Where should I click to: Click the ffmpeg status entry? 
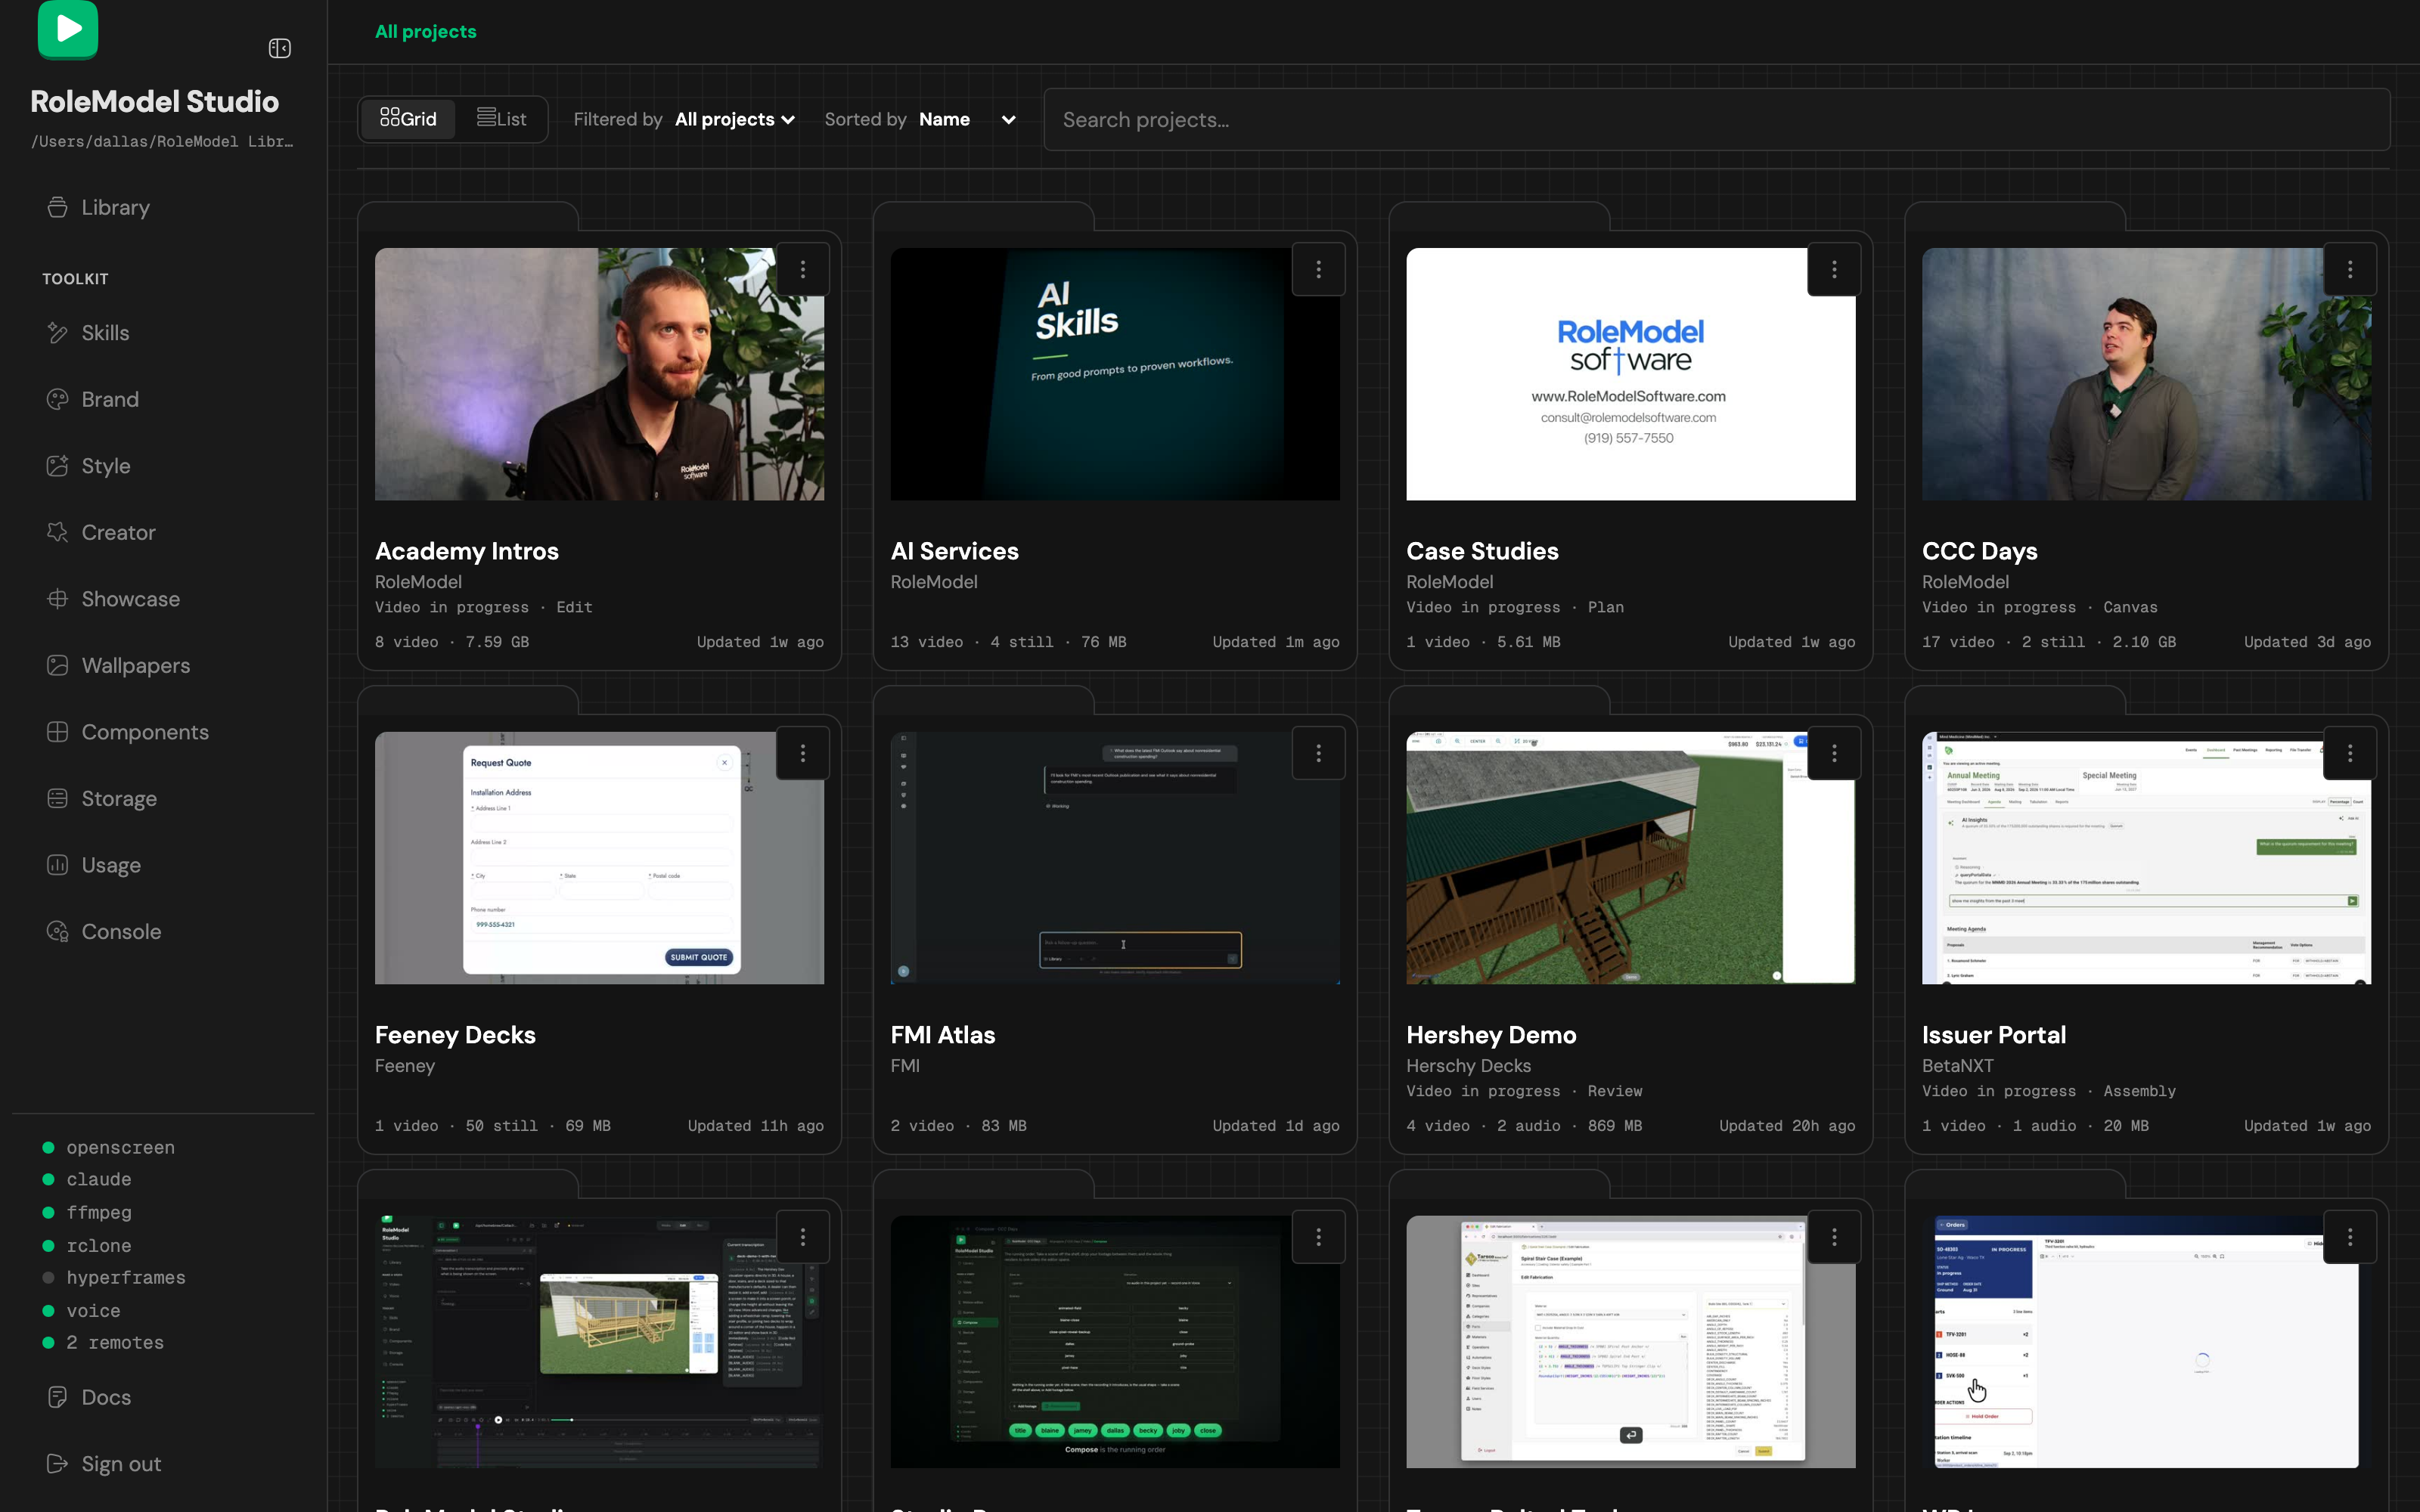tap(87, 1212)
